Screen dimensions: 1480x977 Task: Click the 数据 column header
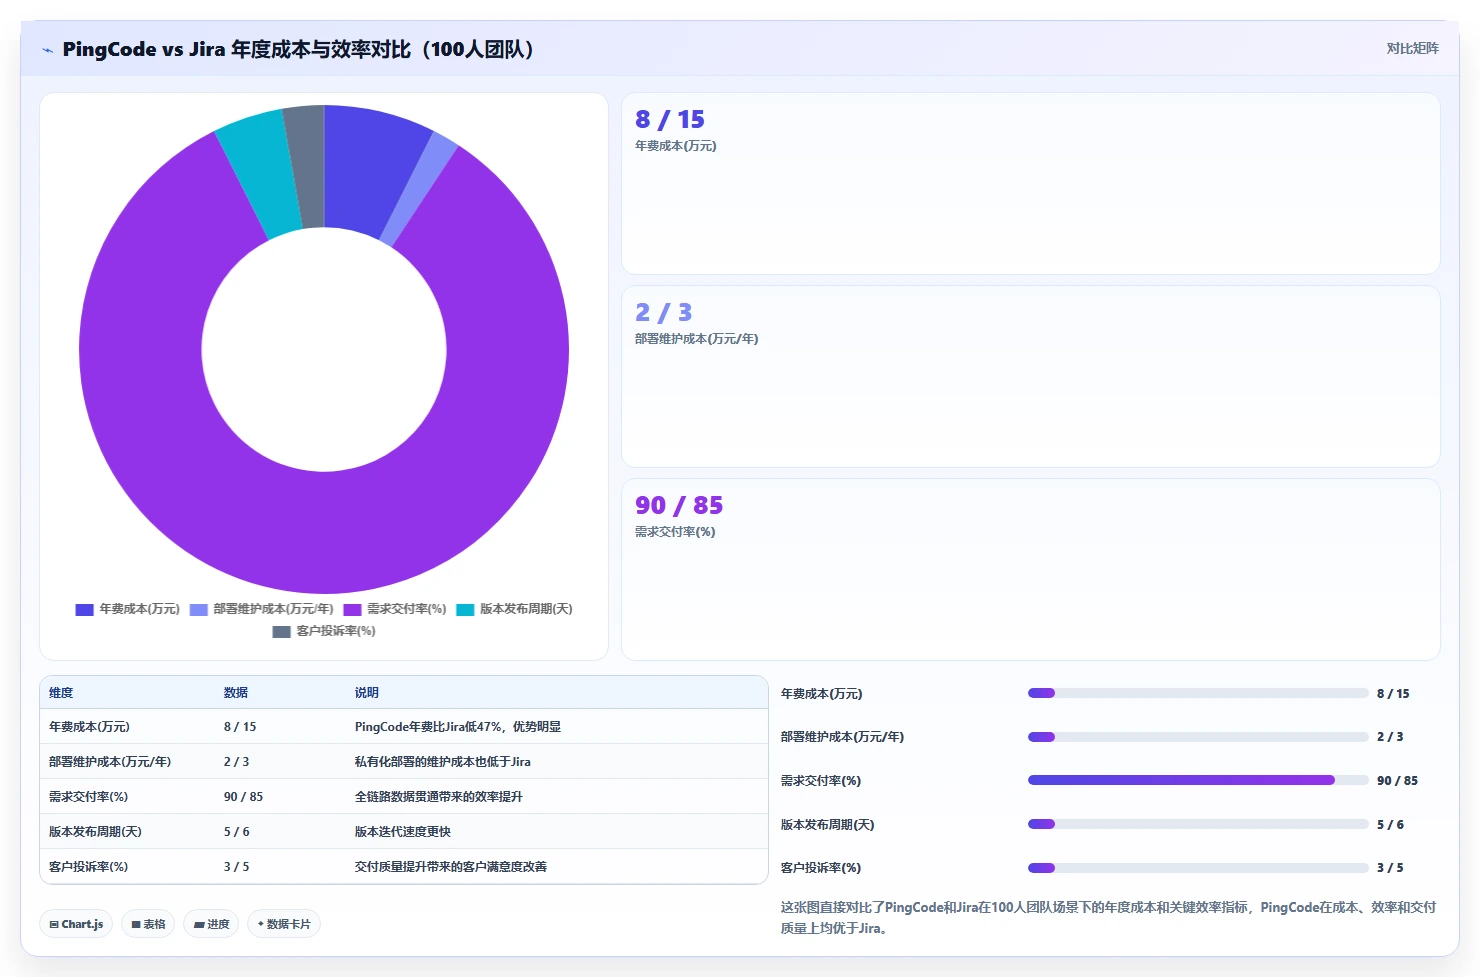coord(236,693)
